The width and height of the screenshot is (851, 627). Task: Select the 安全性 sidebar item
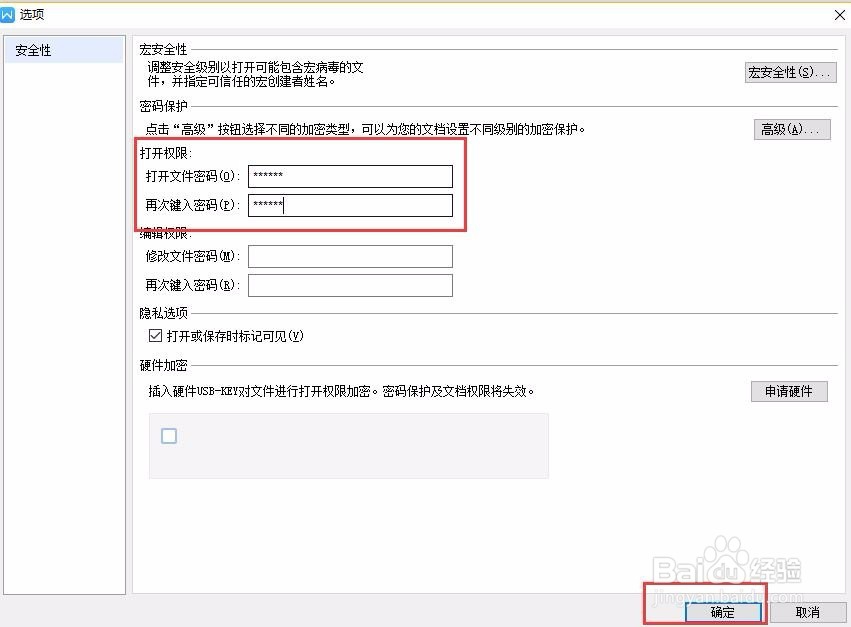click(x=64, y=50)
